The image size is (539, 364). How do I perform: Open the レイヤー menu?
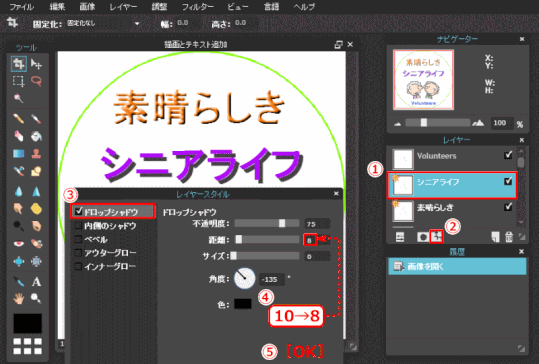123,7
